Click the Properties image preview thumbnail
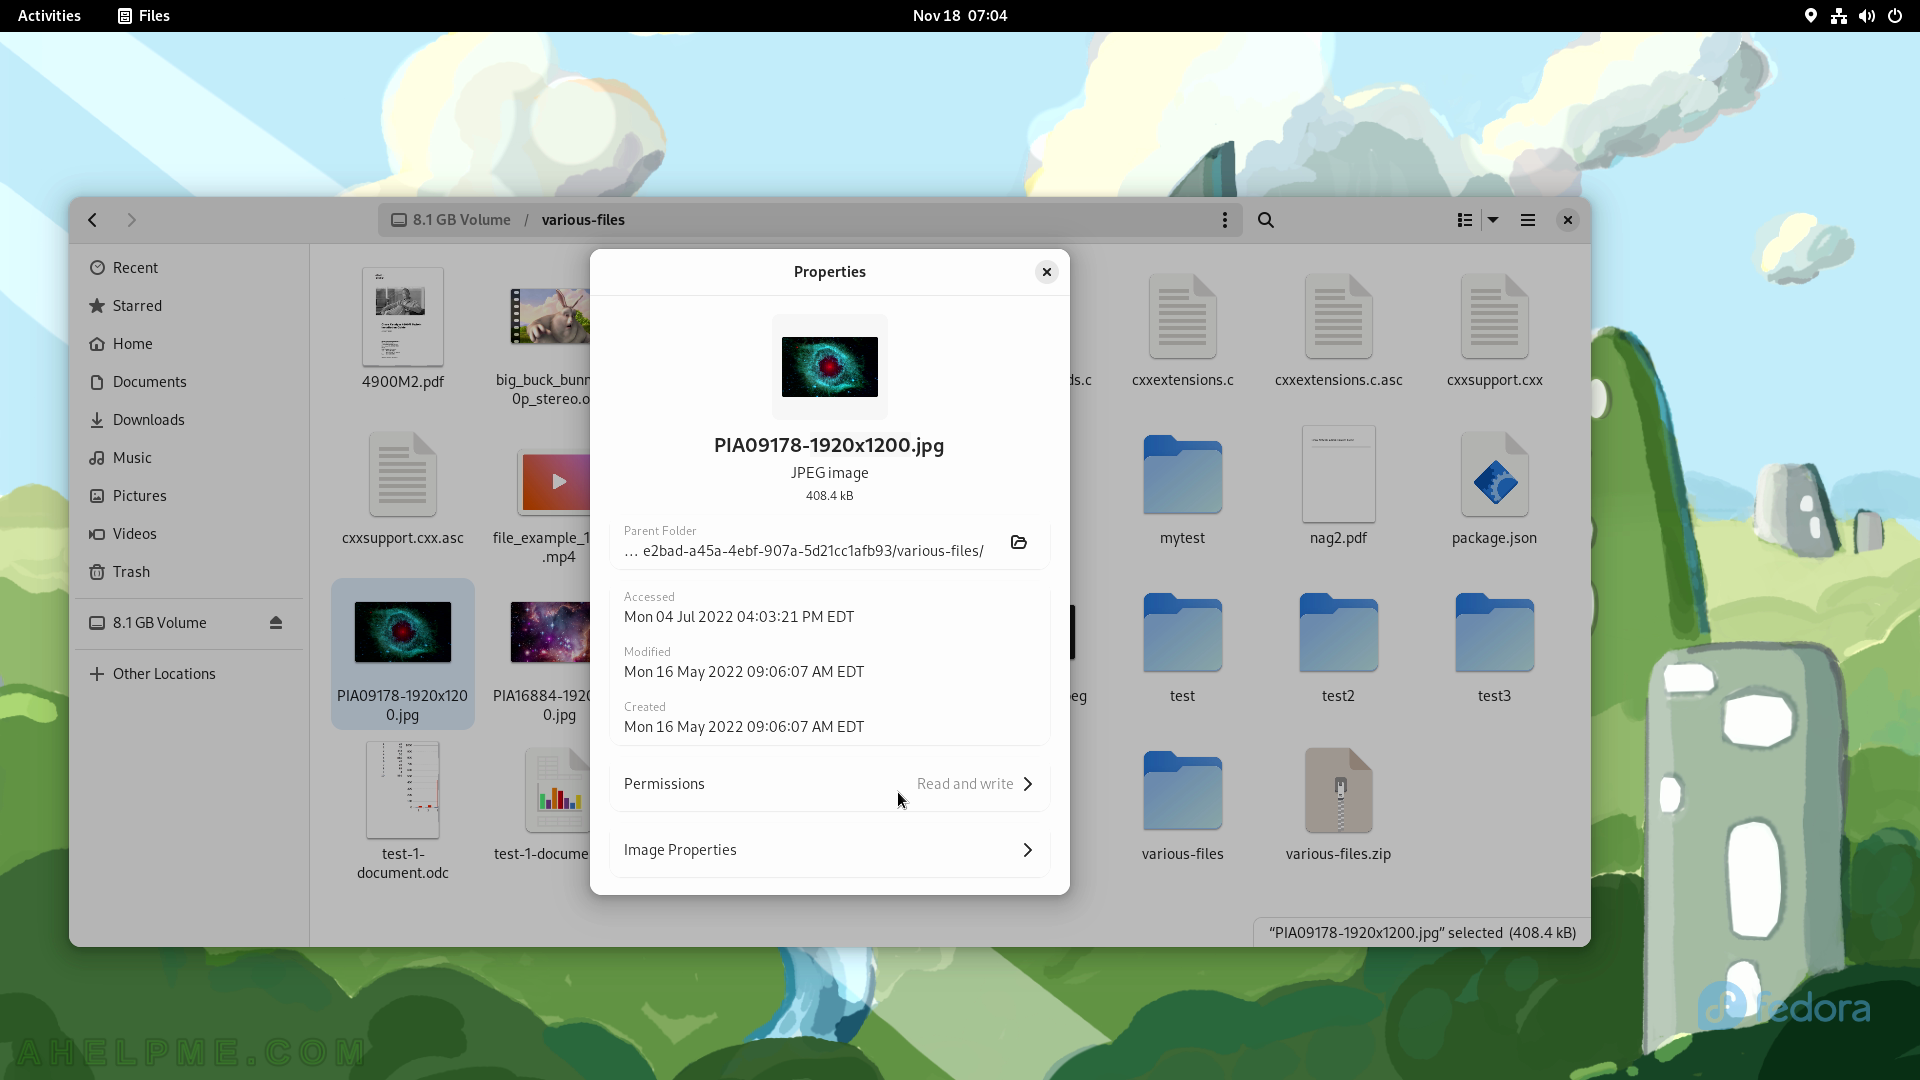The width and height of the screenshot is (1920, 1080). tap(830, 367)
